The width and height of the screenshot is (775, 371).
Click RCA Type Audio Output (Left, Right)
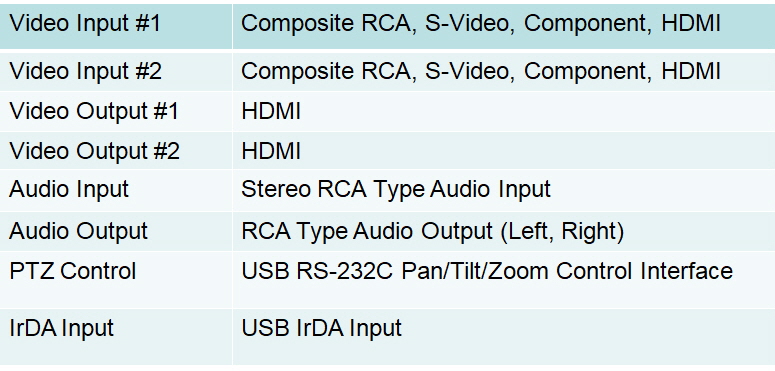point(432,231)
